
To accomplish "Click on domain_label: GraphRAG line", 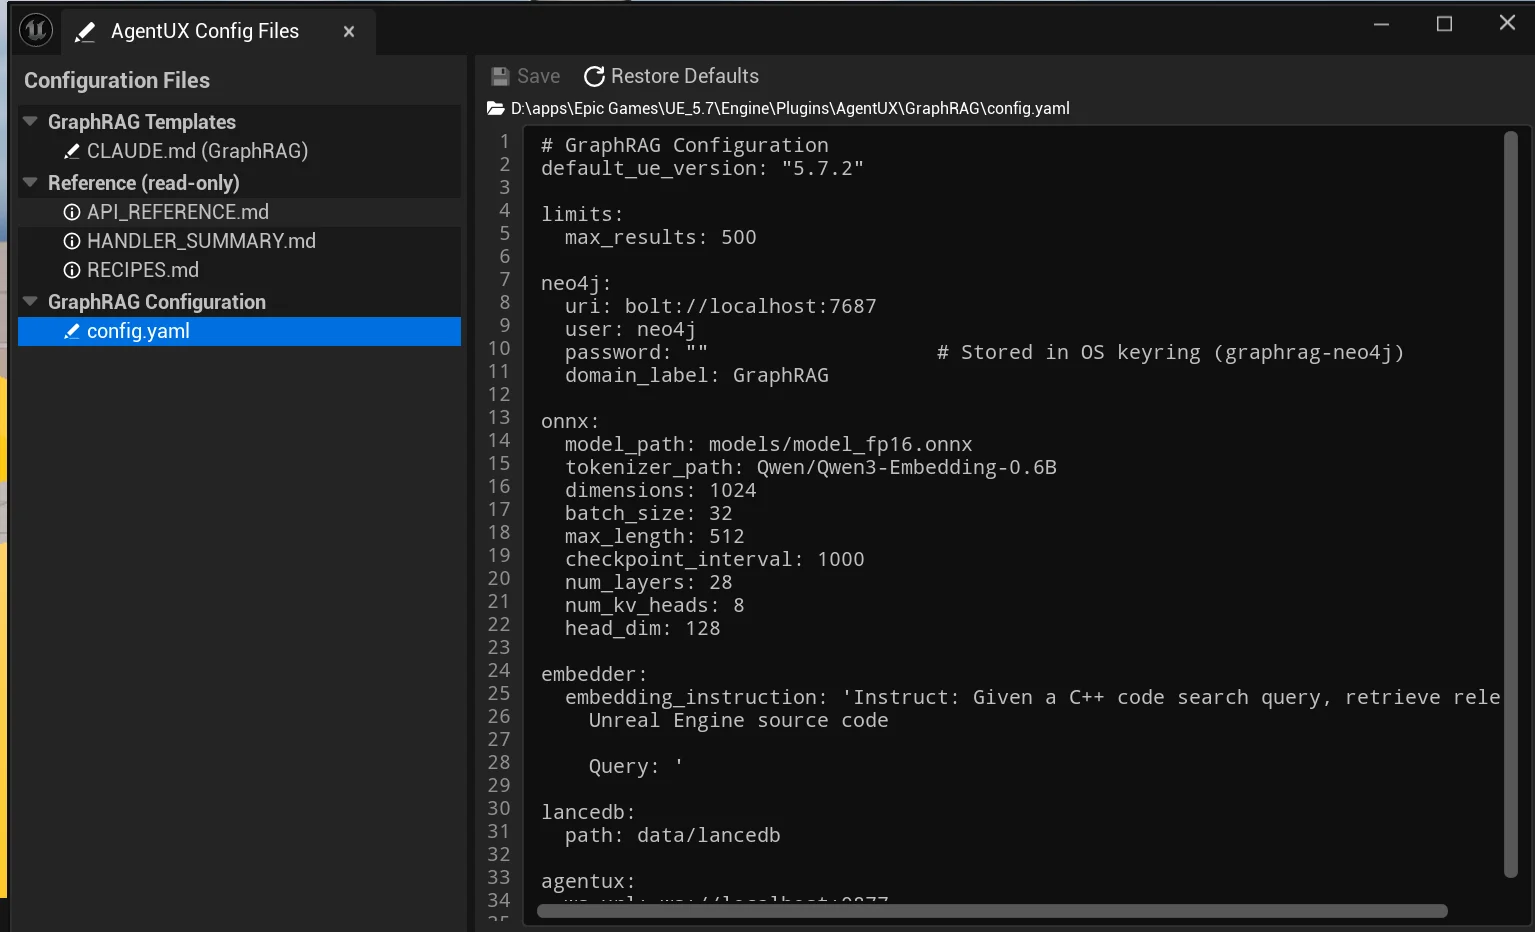I will pyautogui.click(x=697, y=375).
